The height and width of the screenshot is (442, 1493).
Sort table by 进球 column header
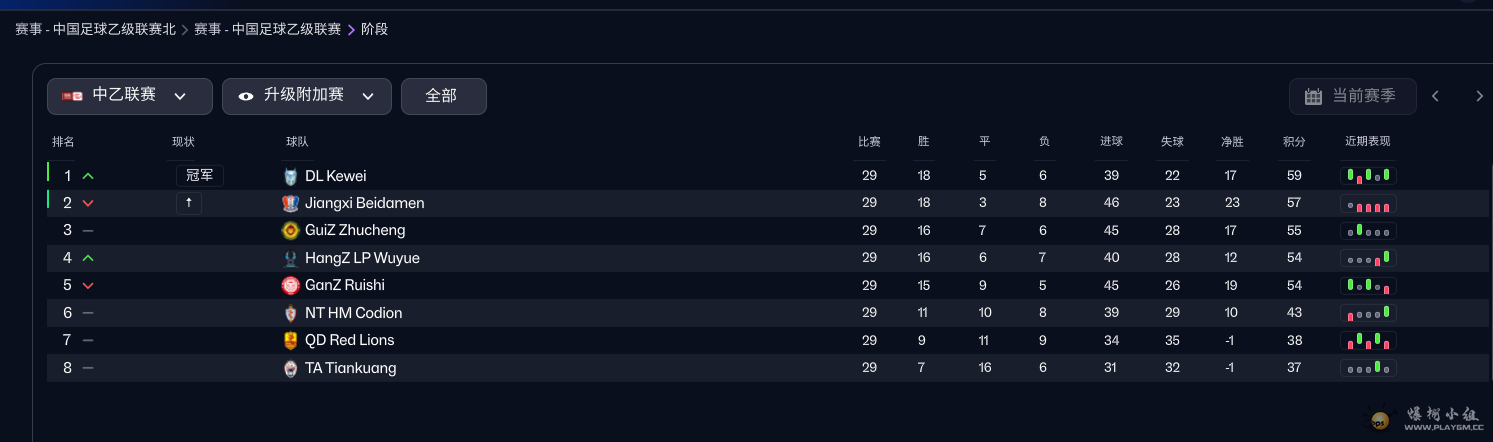tap(1111, 142)
